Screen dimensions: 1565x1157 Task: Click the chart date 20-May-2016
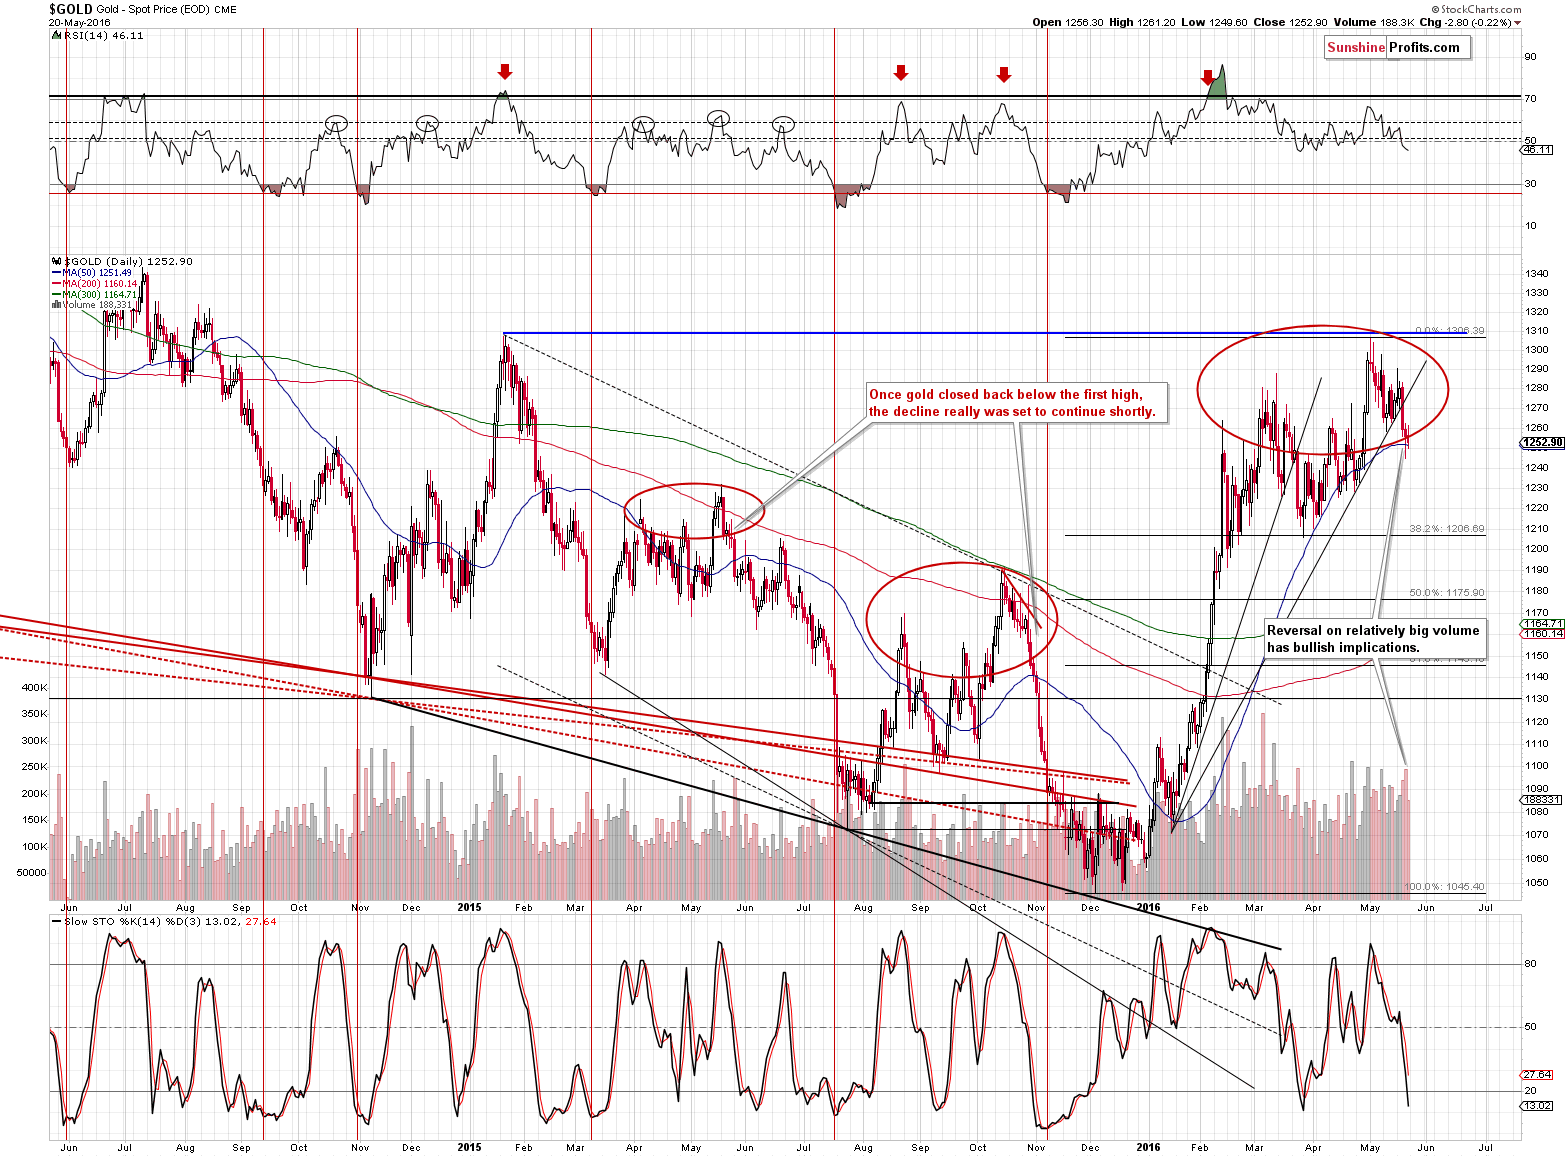pyautogui.click(x=79, y=23)
